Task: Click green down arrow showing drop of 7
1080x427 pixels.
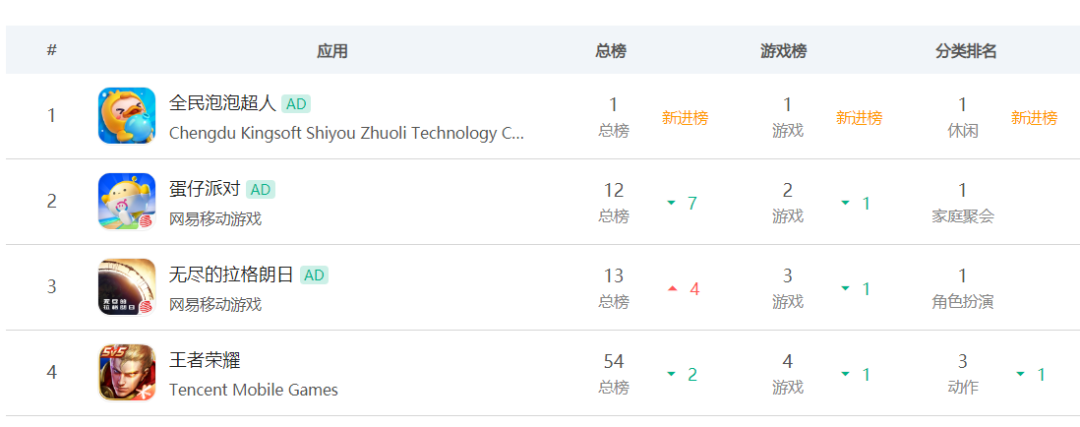Action: click(x=672, y=203)
